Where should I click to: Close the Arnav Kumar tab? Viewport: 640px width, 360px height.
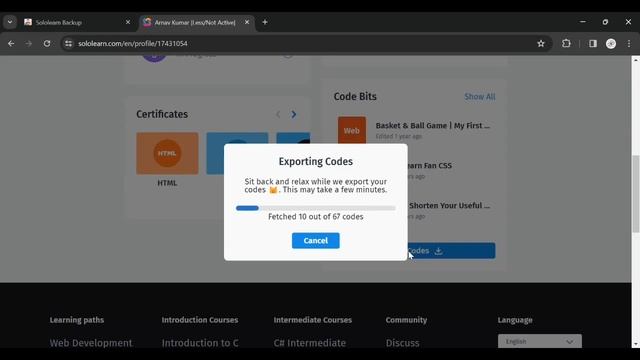point(247,22)
